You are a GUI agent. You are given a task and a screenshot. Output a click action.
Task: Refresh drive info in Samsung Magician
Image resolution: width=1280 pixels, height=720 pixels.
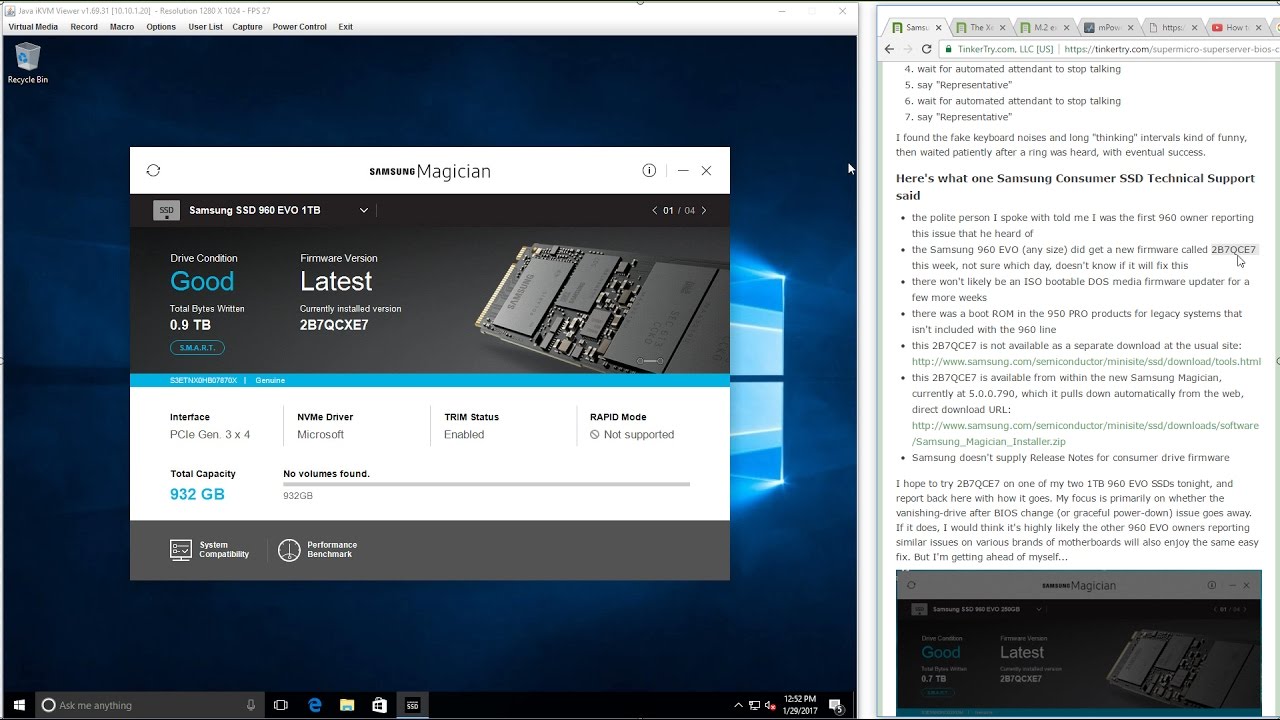(153, 171)
